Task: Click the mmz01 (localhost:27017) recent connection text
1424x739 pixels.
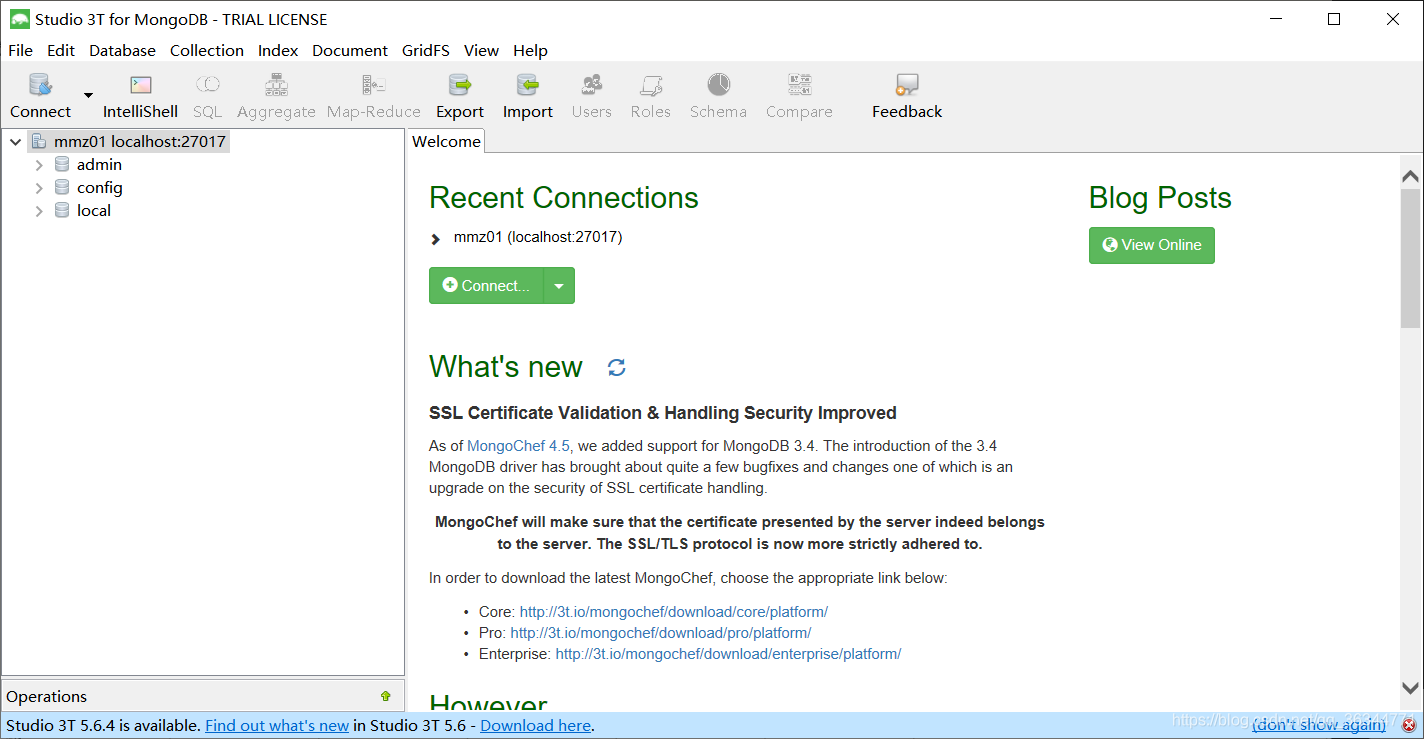Action: [538, 237]
